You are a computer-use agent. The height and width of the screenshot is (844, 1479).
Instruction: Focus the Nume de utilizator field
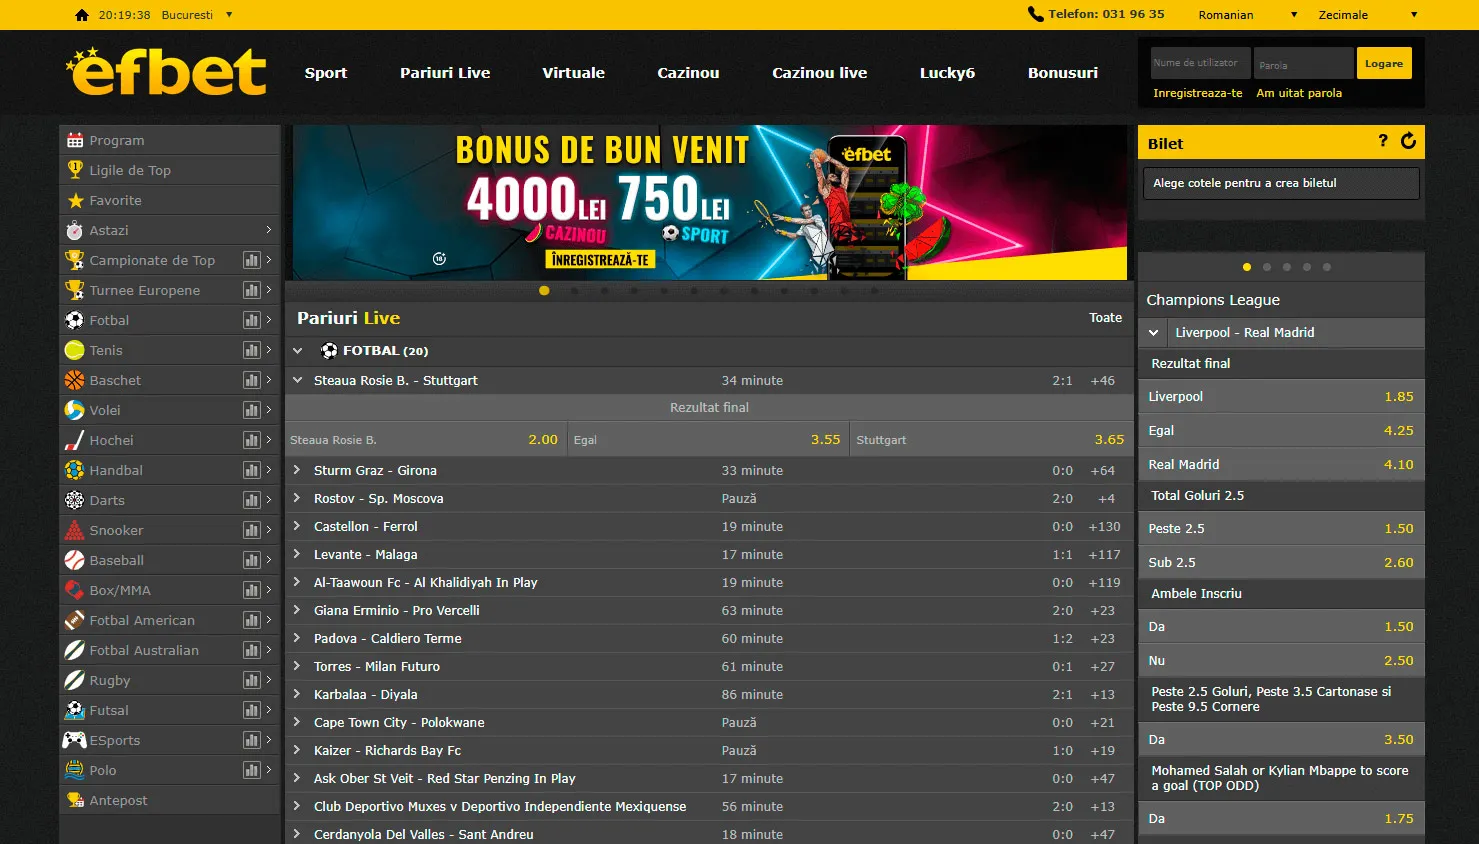coord(1200,63)
